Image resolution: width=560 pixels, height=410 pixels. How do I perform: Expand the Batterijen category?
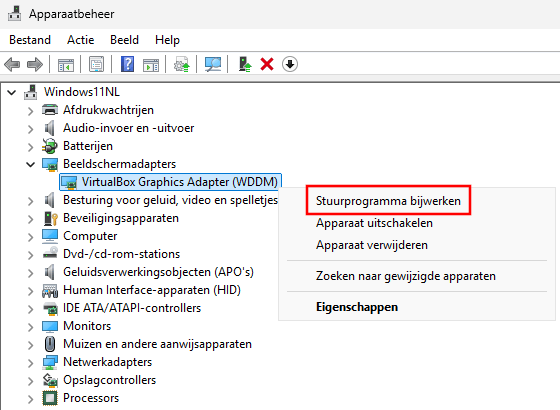click(30, 147)
